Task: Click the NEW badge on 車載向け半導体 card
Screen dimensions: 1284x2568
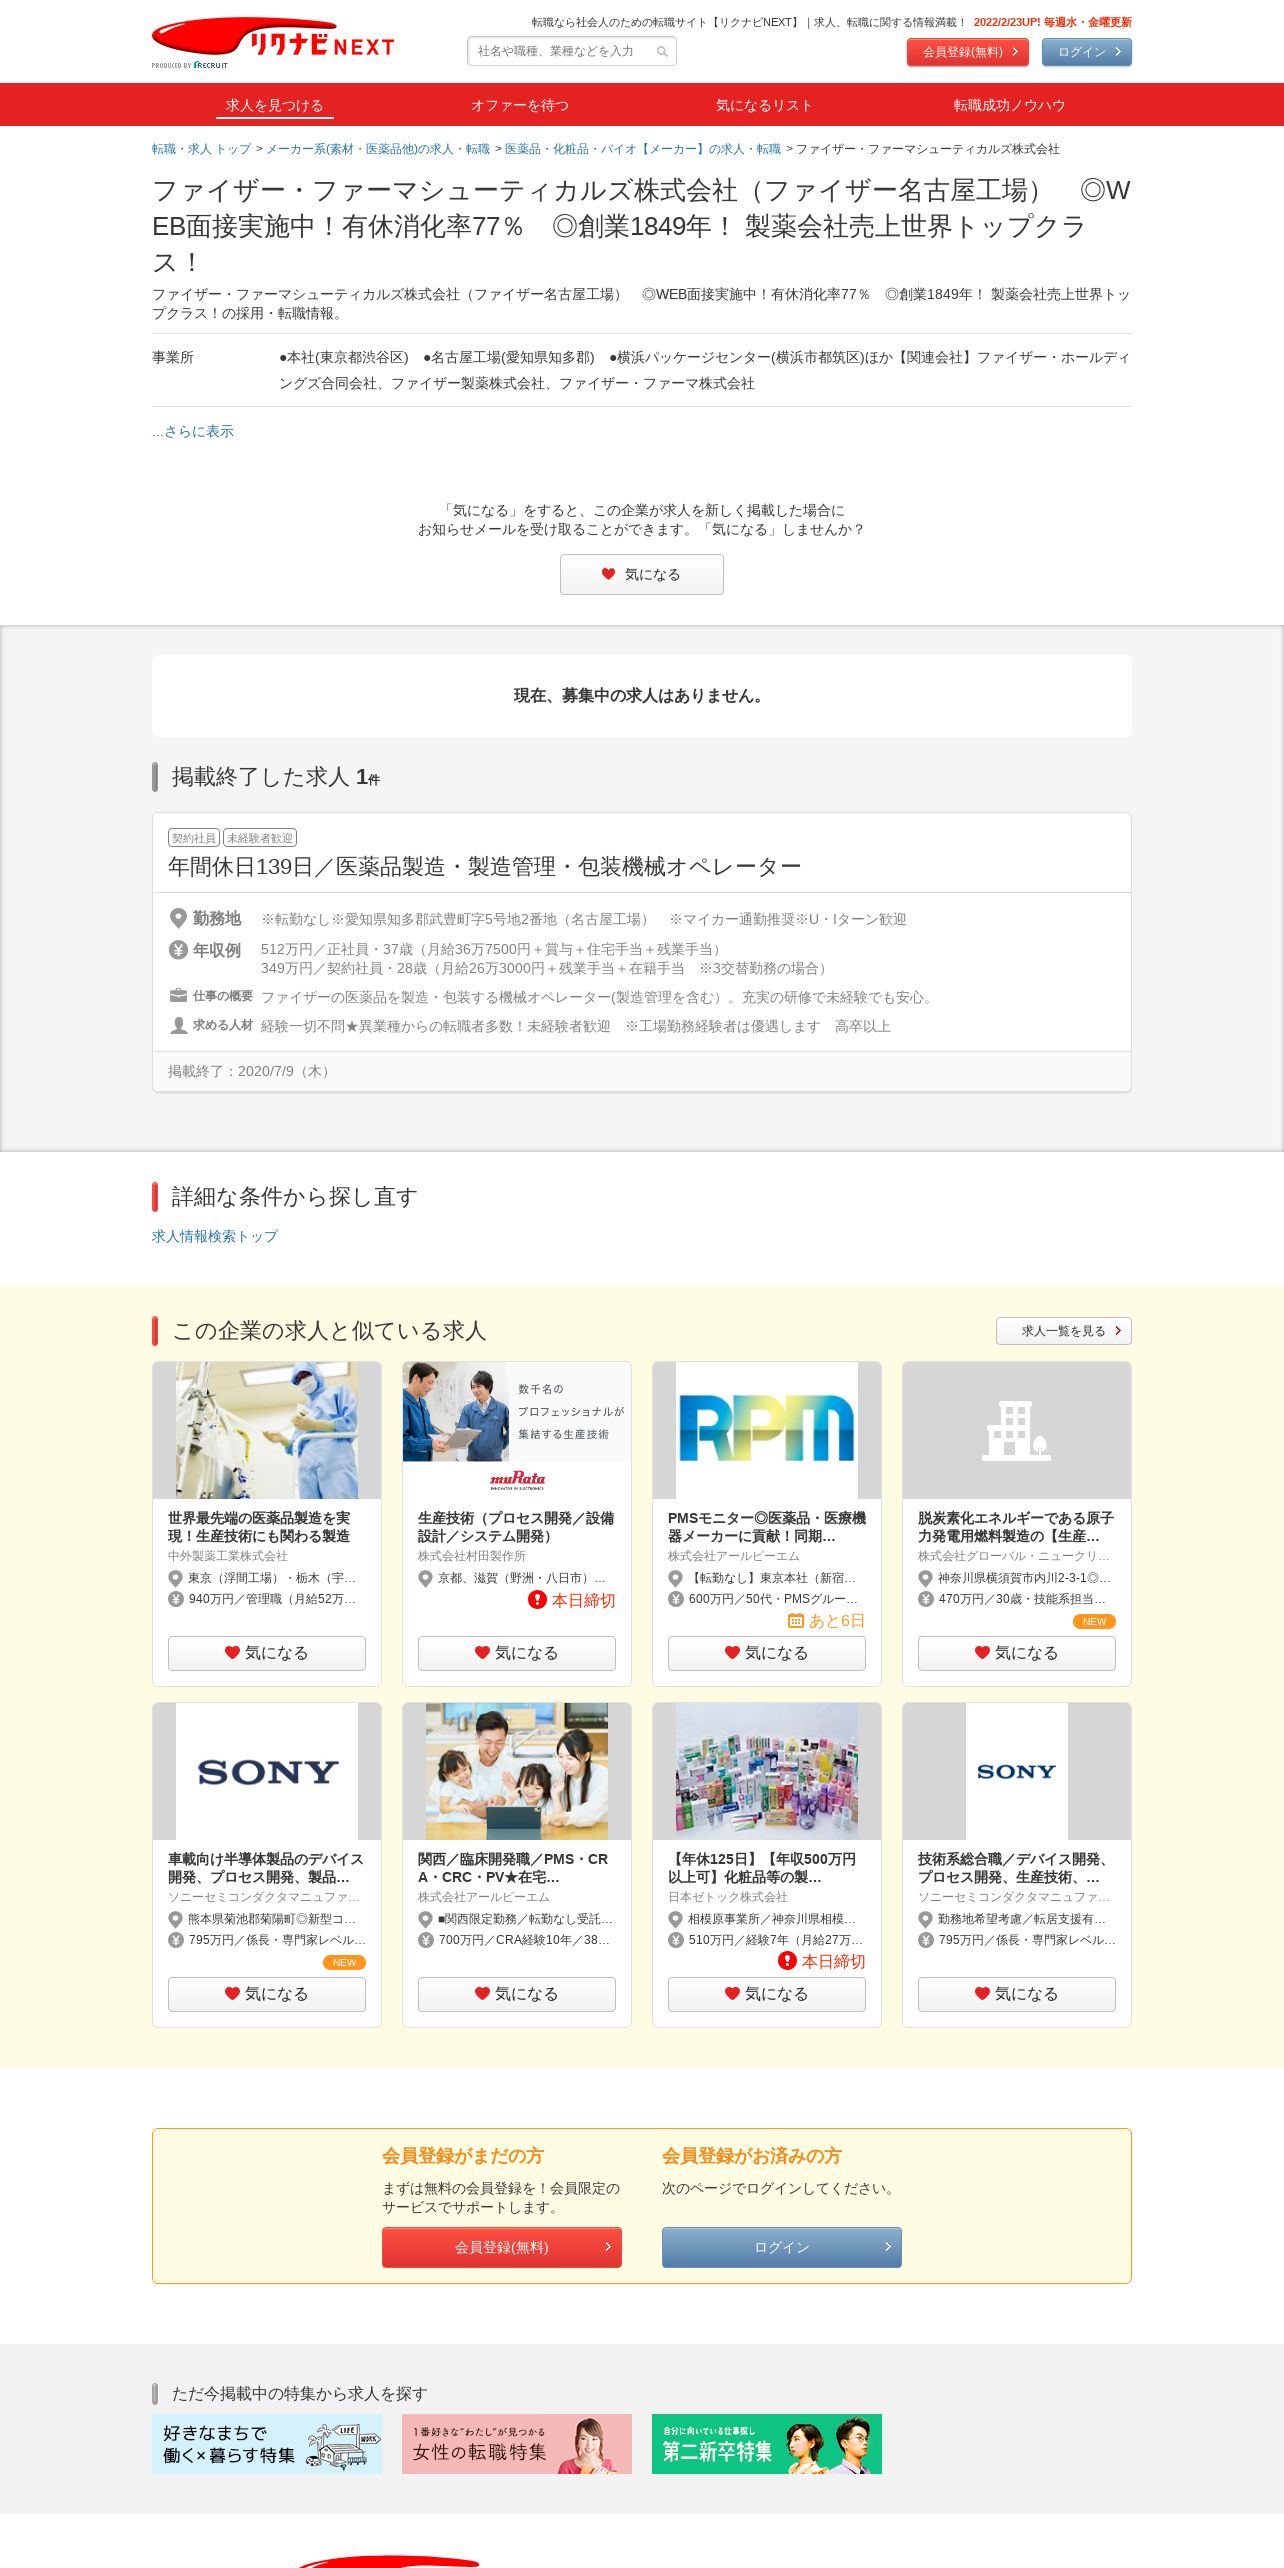Action: pyautogui.click(x=344, y=1962)
